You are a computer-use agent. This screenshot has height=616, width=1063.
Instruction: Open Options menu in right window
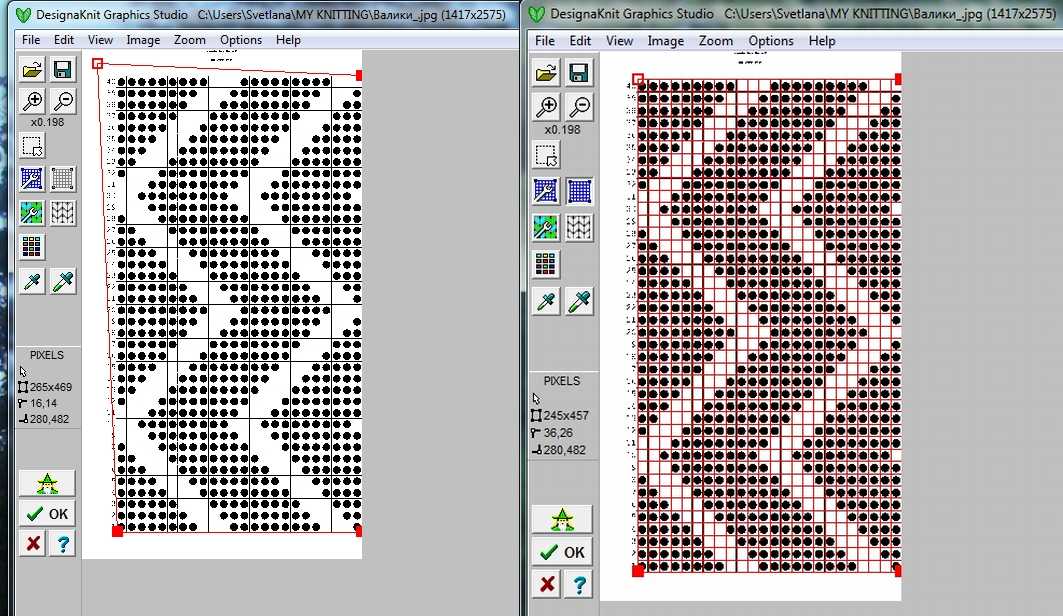tap(771, 41)
